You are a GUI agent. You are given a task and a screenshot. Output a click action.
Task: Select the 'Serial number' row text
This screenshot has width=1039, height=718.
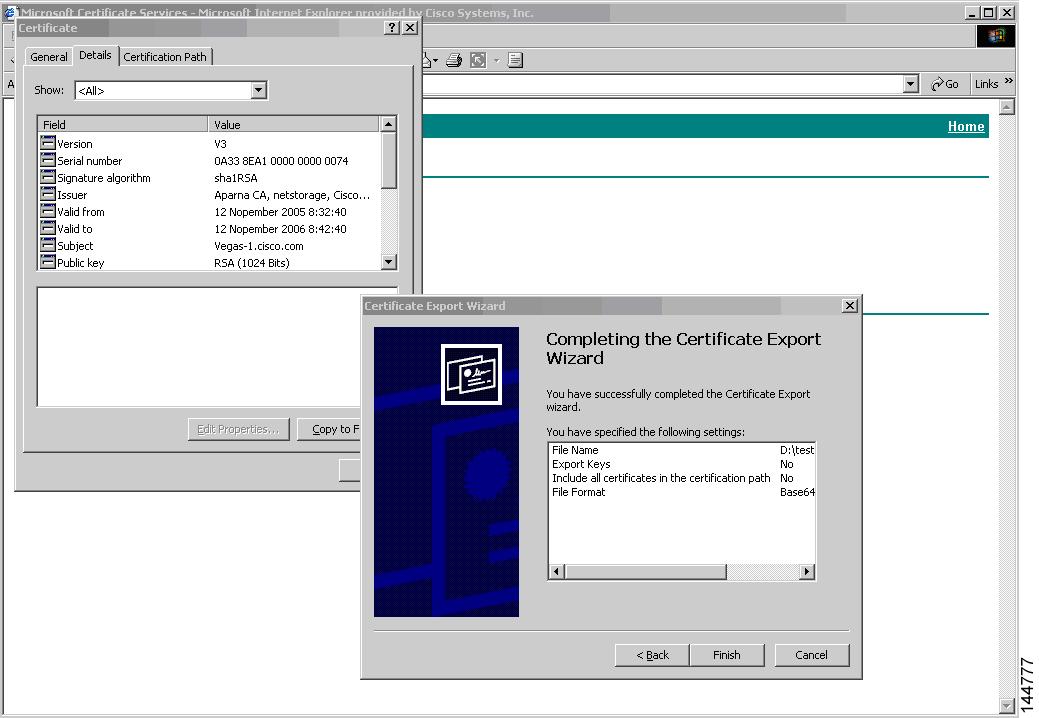click(x=89, y=161)
